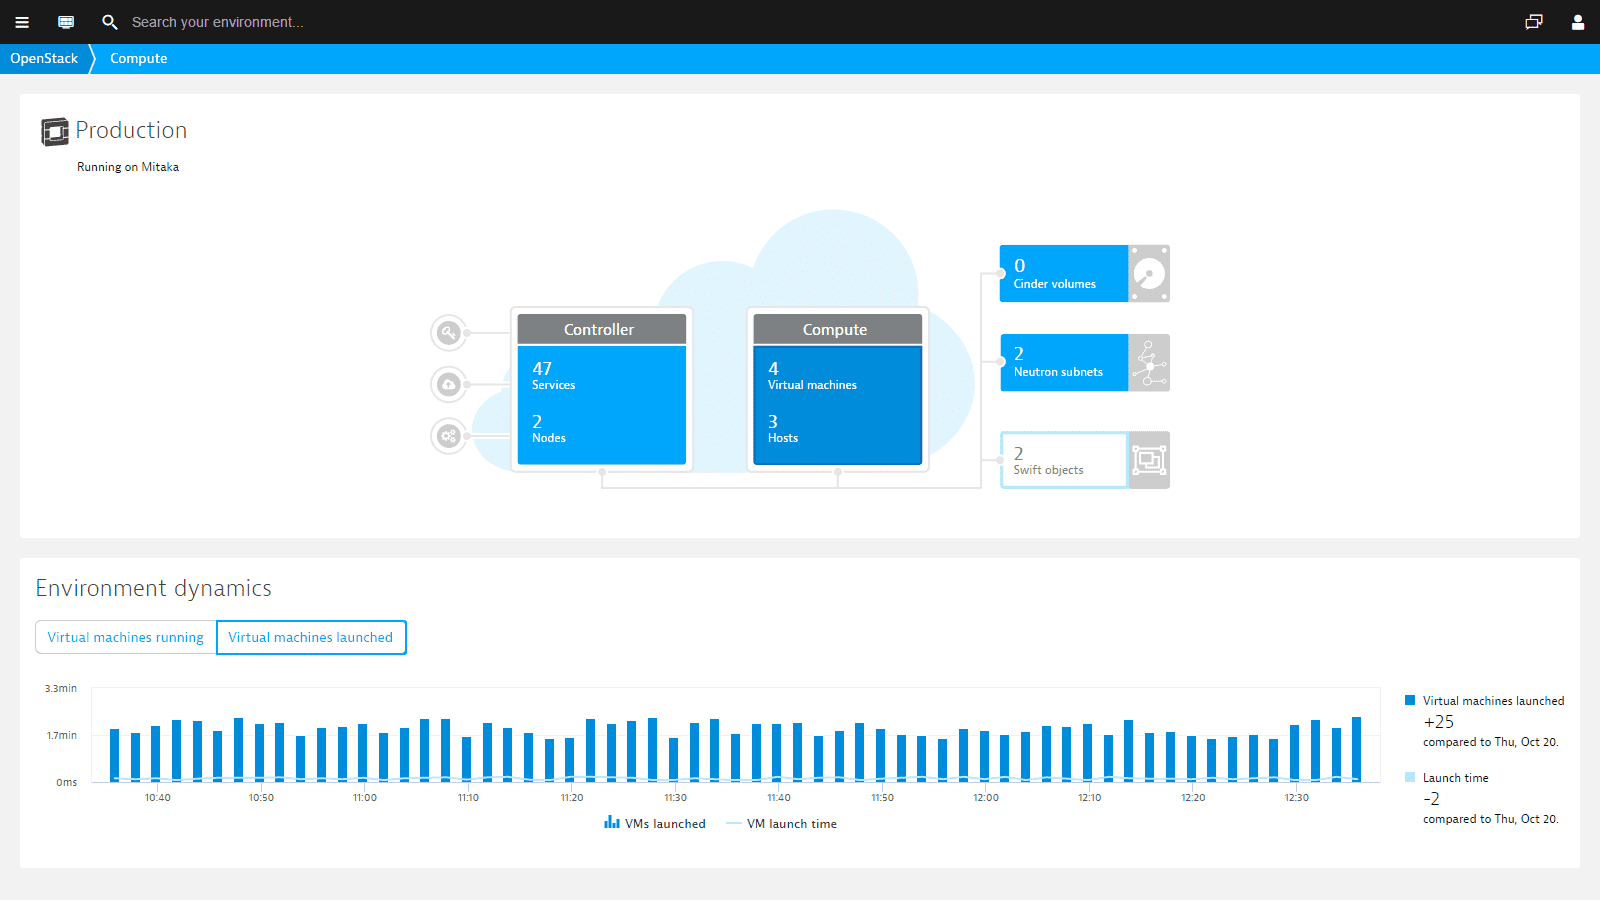This screenshot has height=900, width=1600.
Task: Click the Swift objects storage icon
Action: tap(1149, 460)
